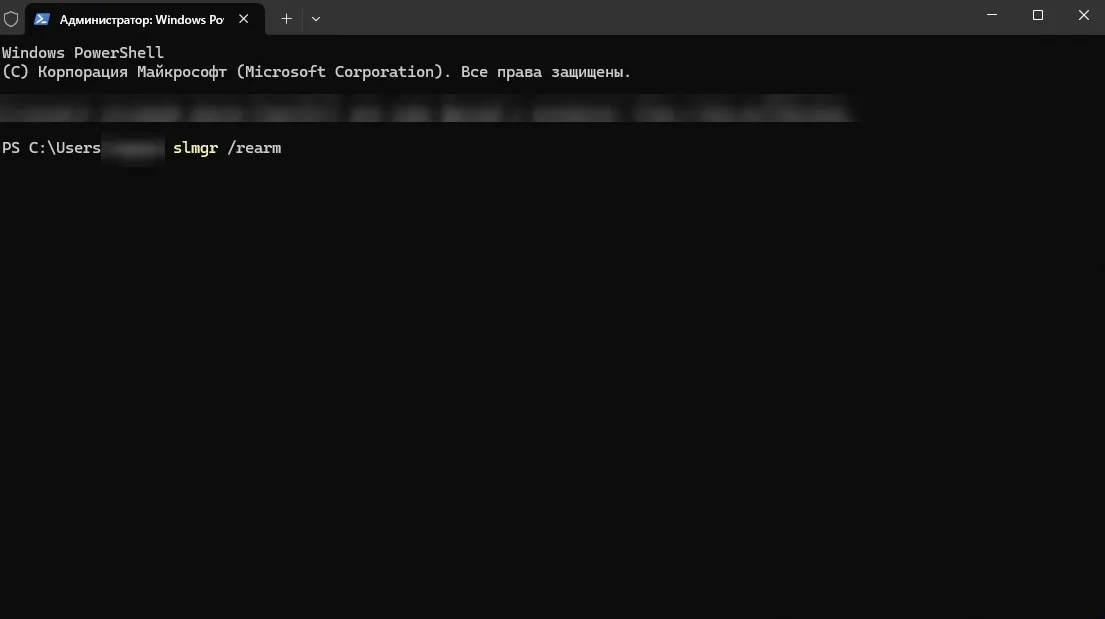Maximize the terminal window
The width and height of the screenshot is (1105, 619).
1037,15
